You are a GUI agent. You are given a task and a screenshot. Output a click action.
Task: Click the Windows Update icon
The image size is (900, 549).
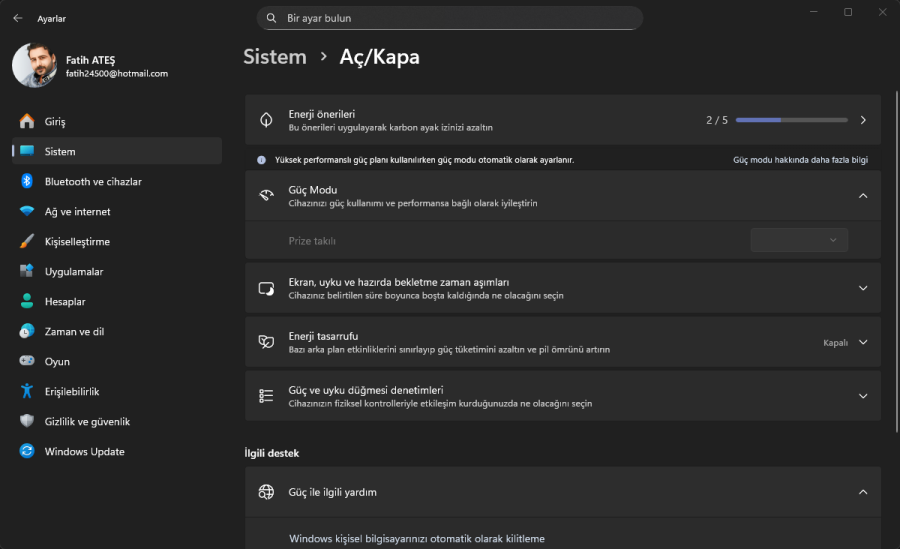[x=27, y=451]
